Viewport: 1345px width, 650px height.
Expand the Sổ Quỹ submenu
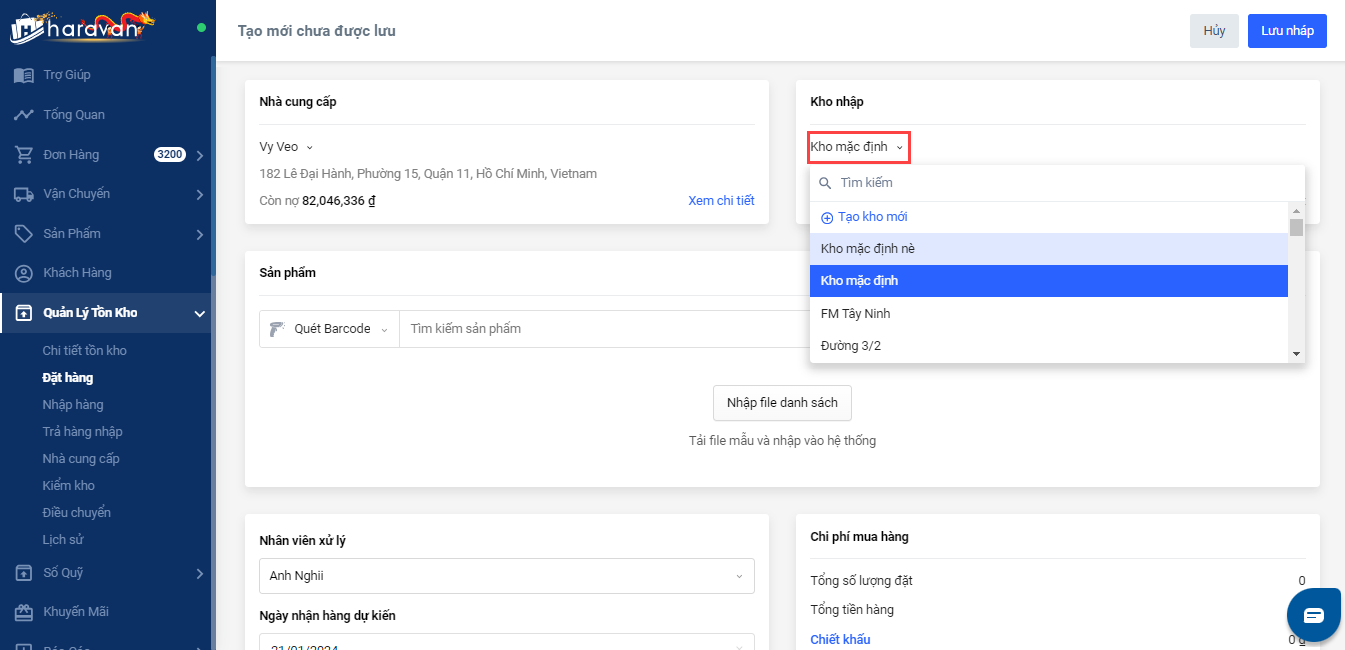[199, 574]
